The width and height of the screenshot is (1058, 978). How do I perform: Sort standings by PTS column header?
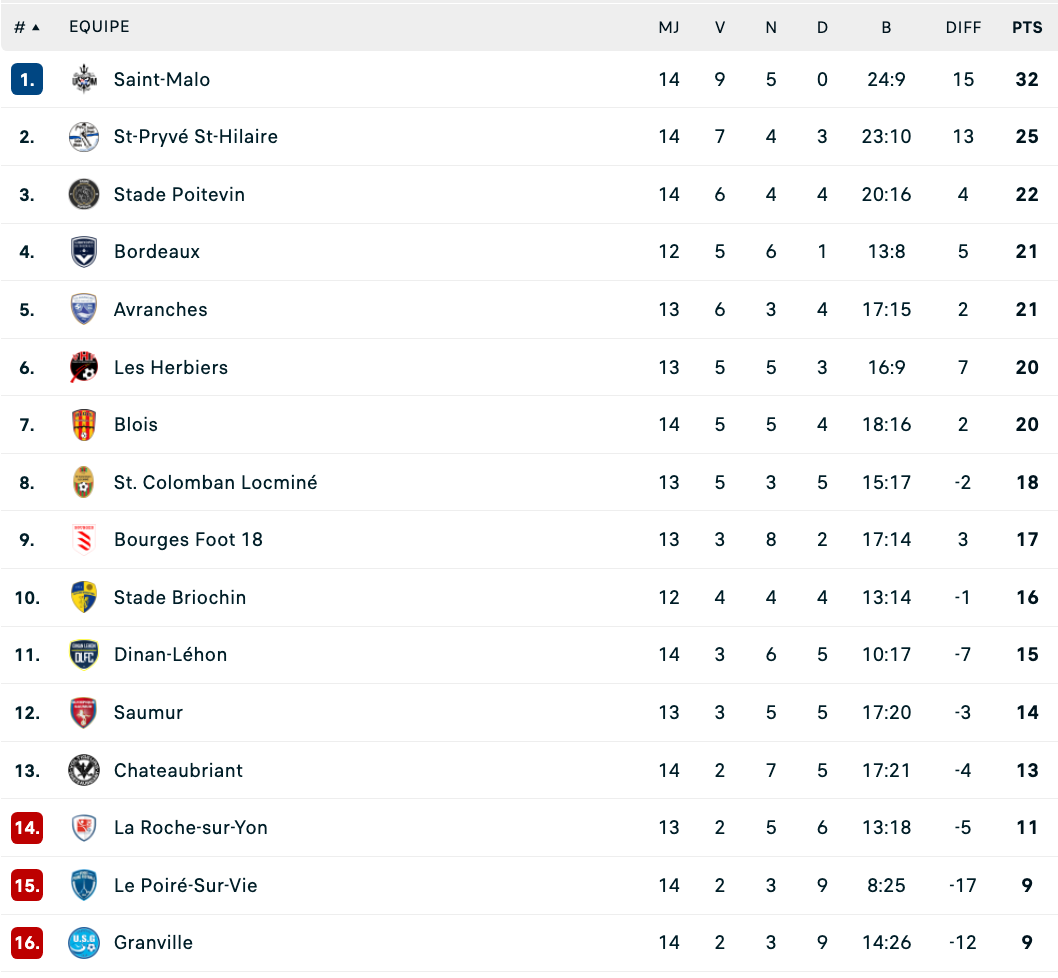pyautogui.click(x=1027, y=27)
